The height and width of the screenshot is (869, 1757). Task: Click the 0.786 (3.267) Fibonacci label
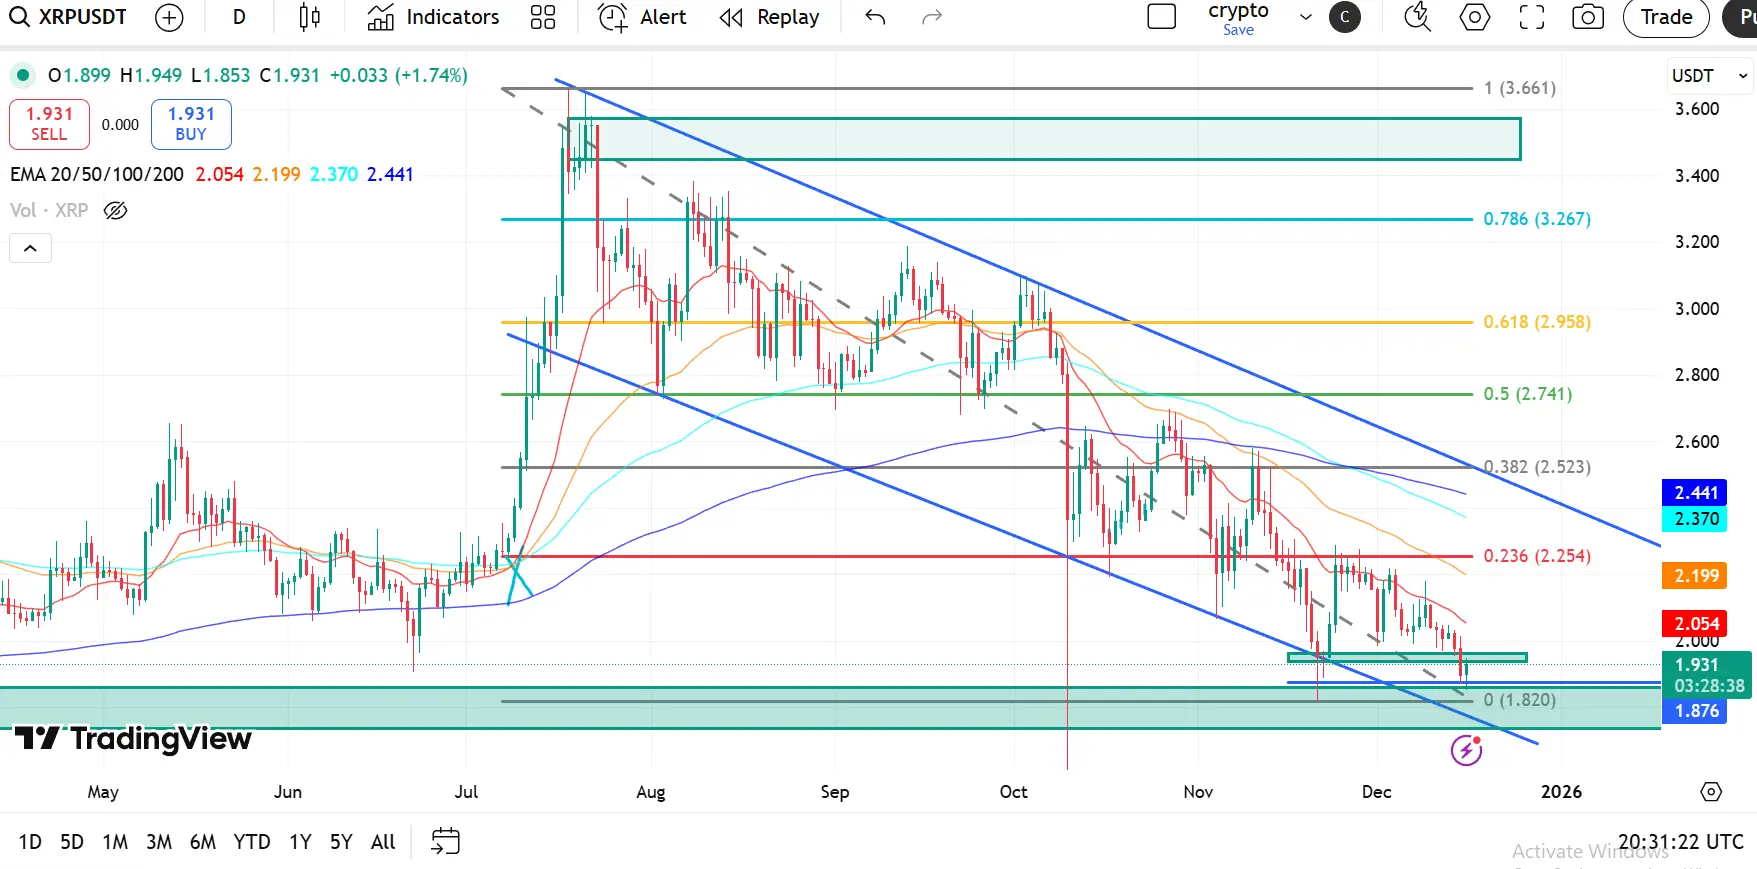tap(1537, 219)
